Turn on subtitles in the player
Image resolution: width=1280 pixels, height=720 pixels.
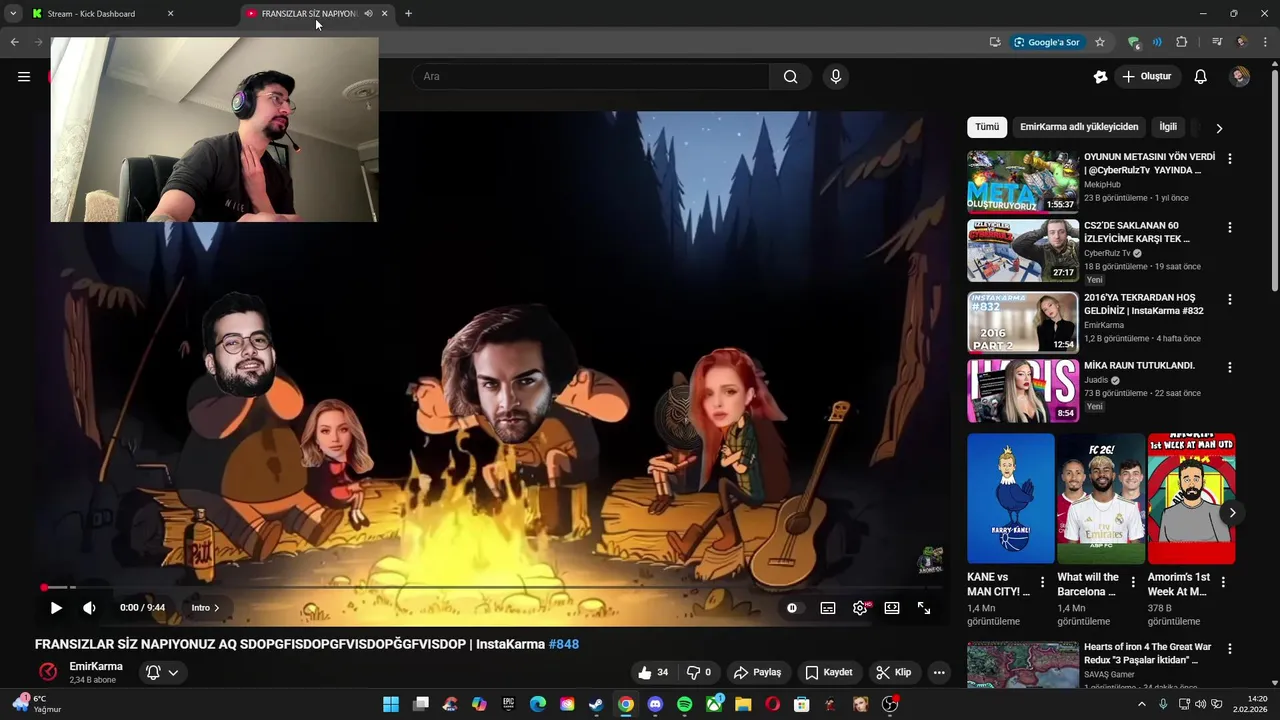828,607
